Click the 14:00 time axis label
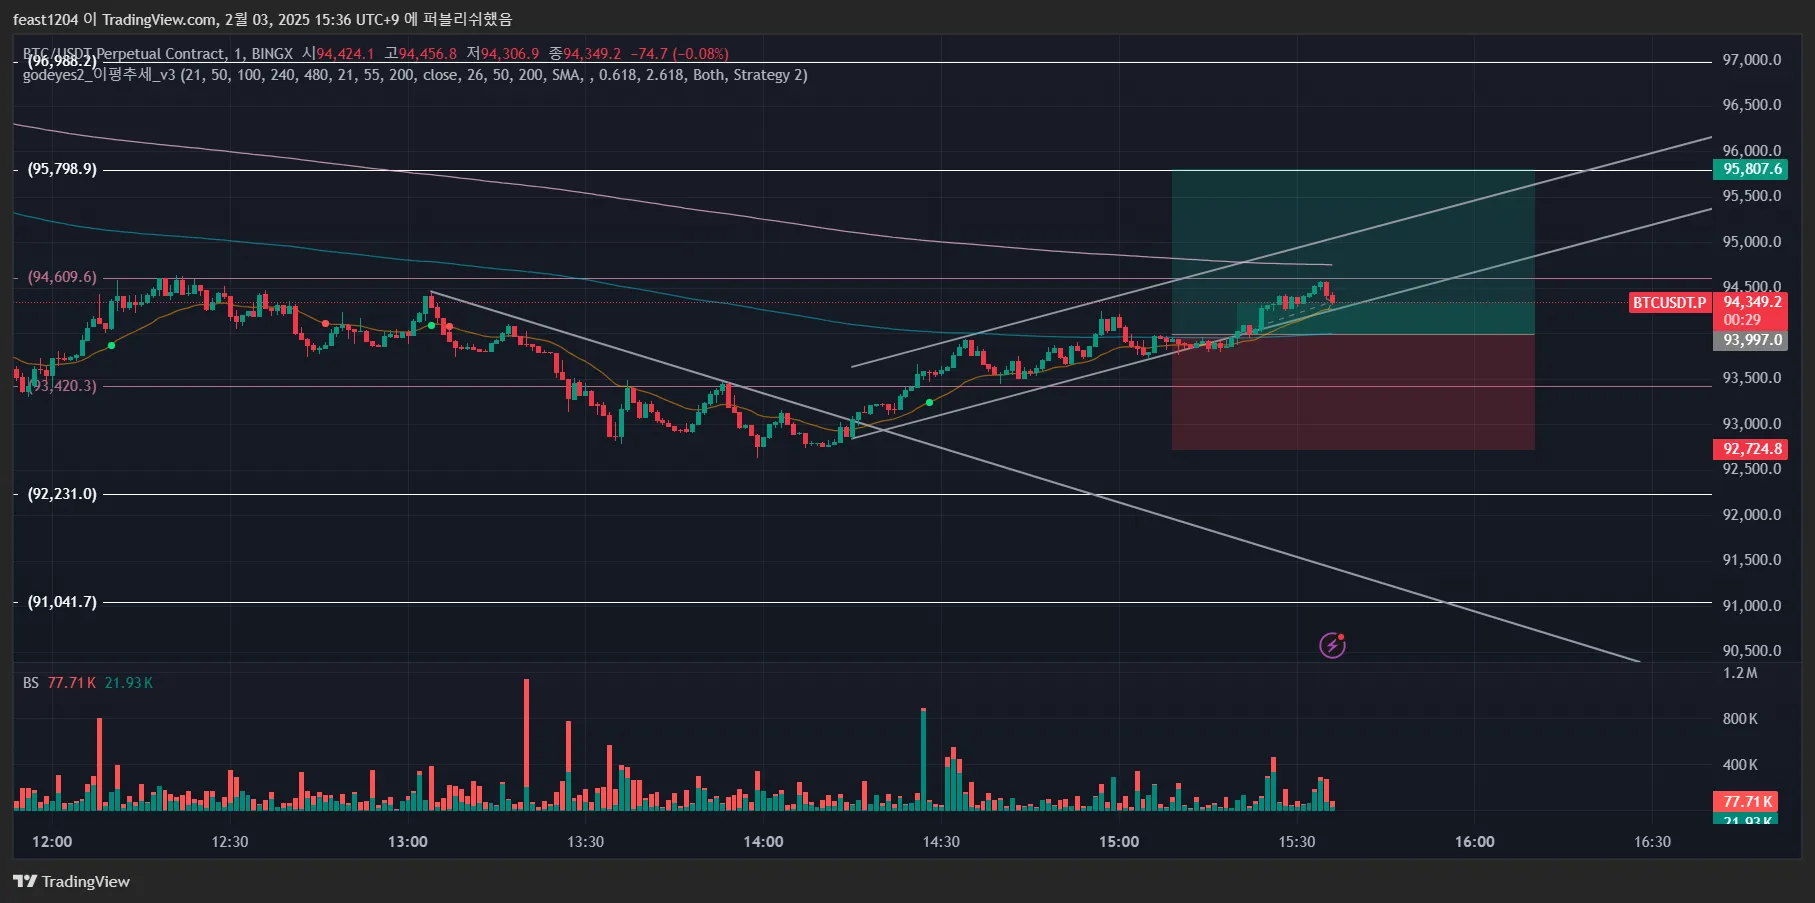Screen dimensions: 1815x903 (x=764, y=842)
